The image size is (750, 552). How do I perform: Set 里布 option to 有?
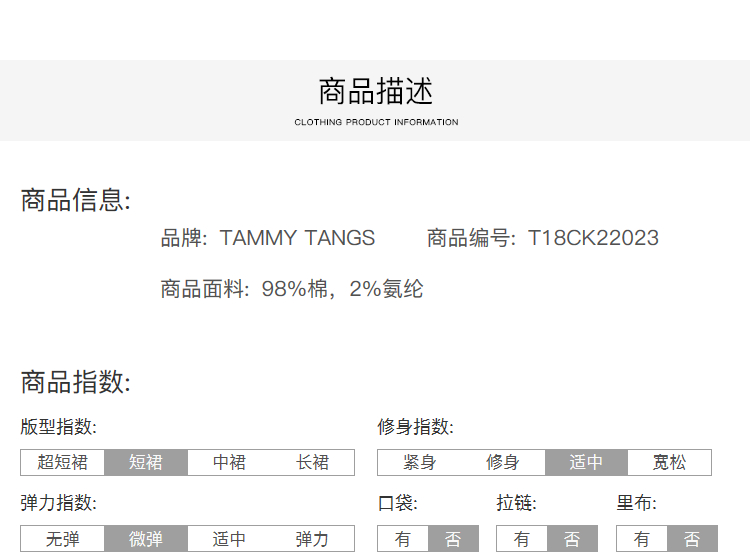[642, 539]
